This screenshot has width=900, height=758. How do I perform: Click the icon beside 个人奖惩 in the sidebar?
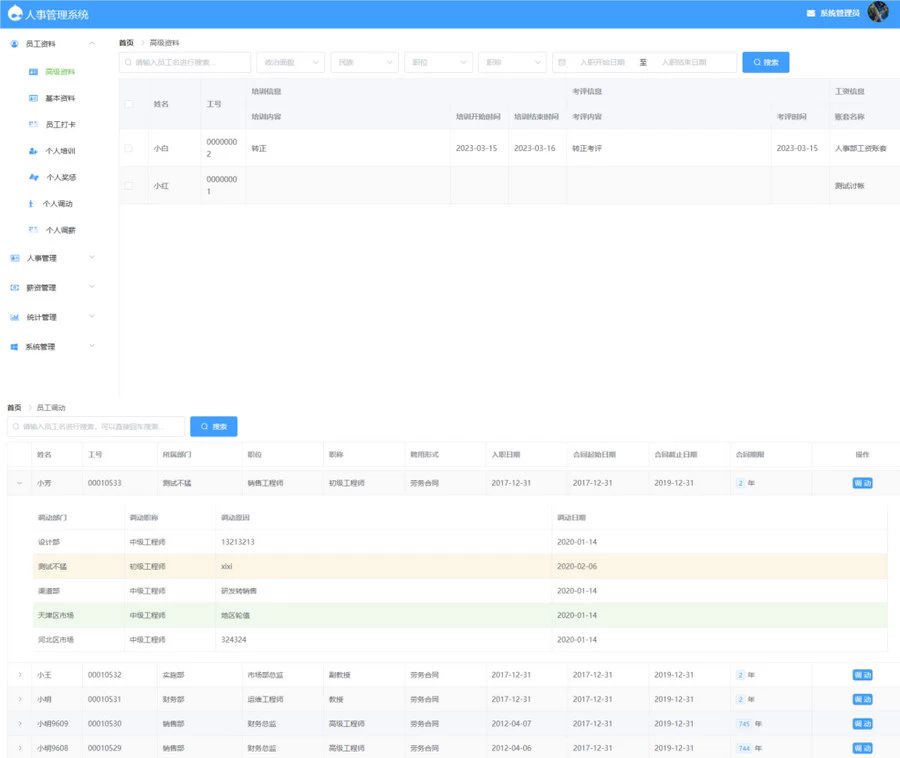click(33, 177)
